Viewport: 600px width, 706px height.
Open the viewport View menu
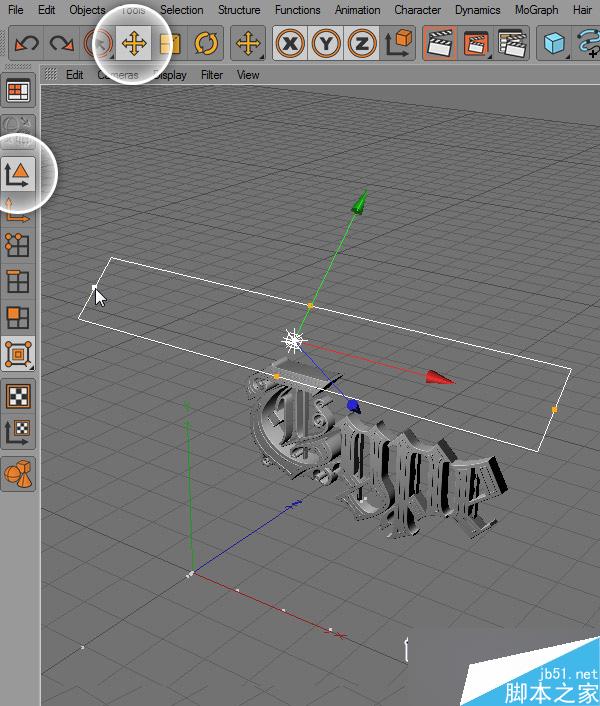click(248, 75)
